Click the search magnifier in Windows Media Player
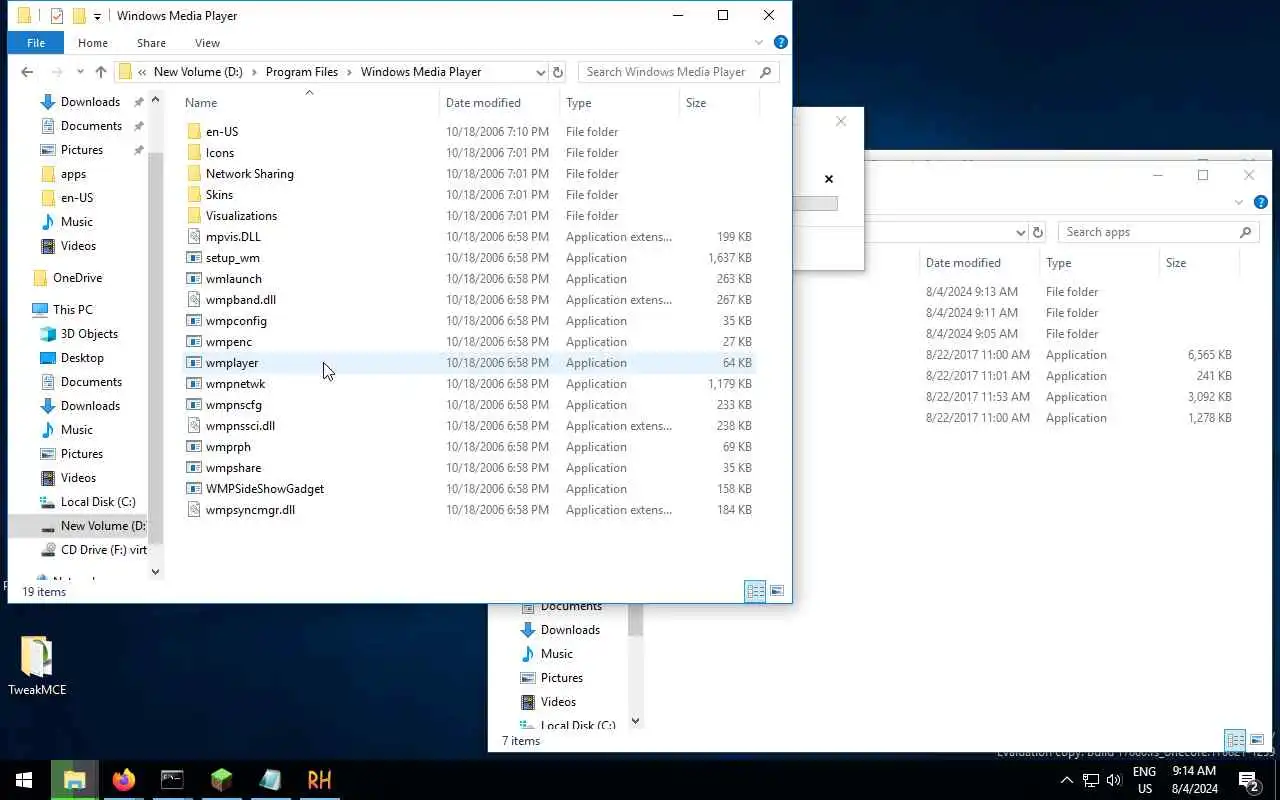The image size is (1280, 800). pos(766,72)
